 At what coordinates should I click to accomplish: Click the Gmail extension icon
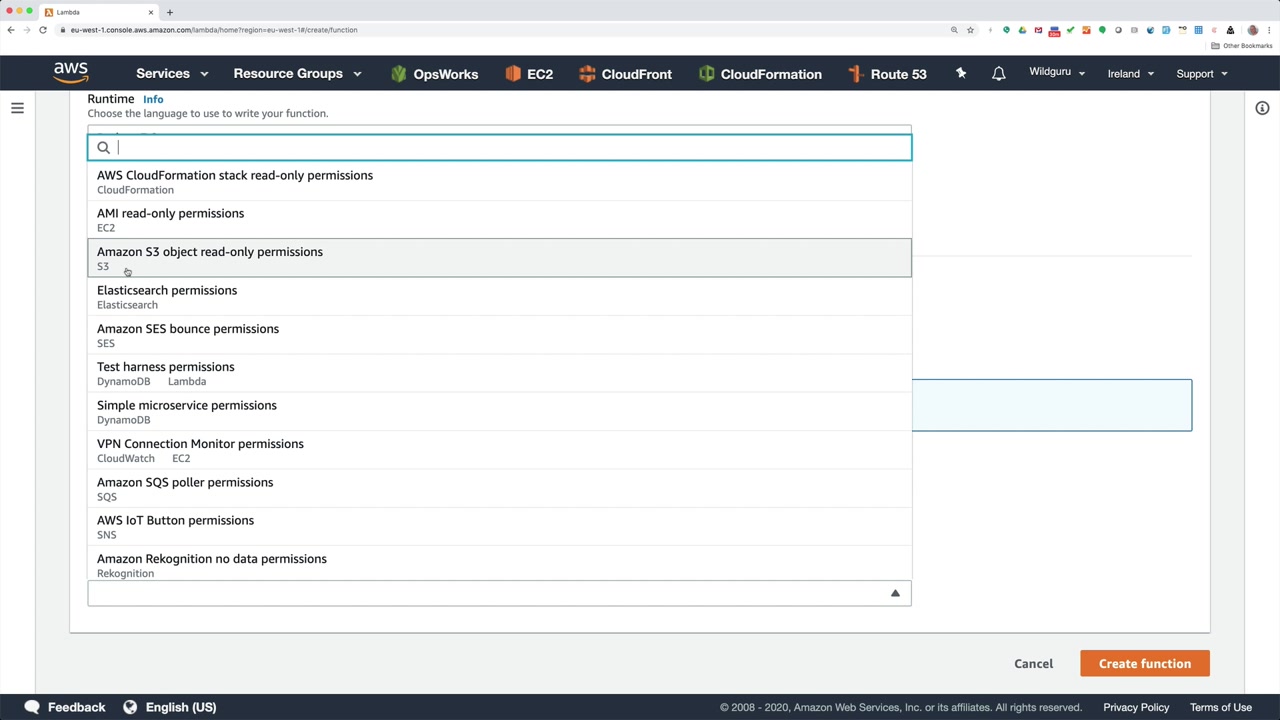(x=1038, y=30)
